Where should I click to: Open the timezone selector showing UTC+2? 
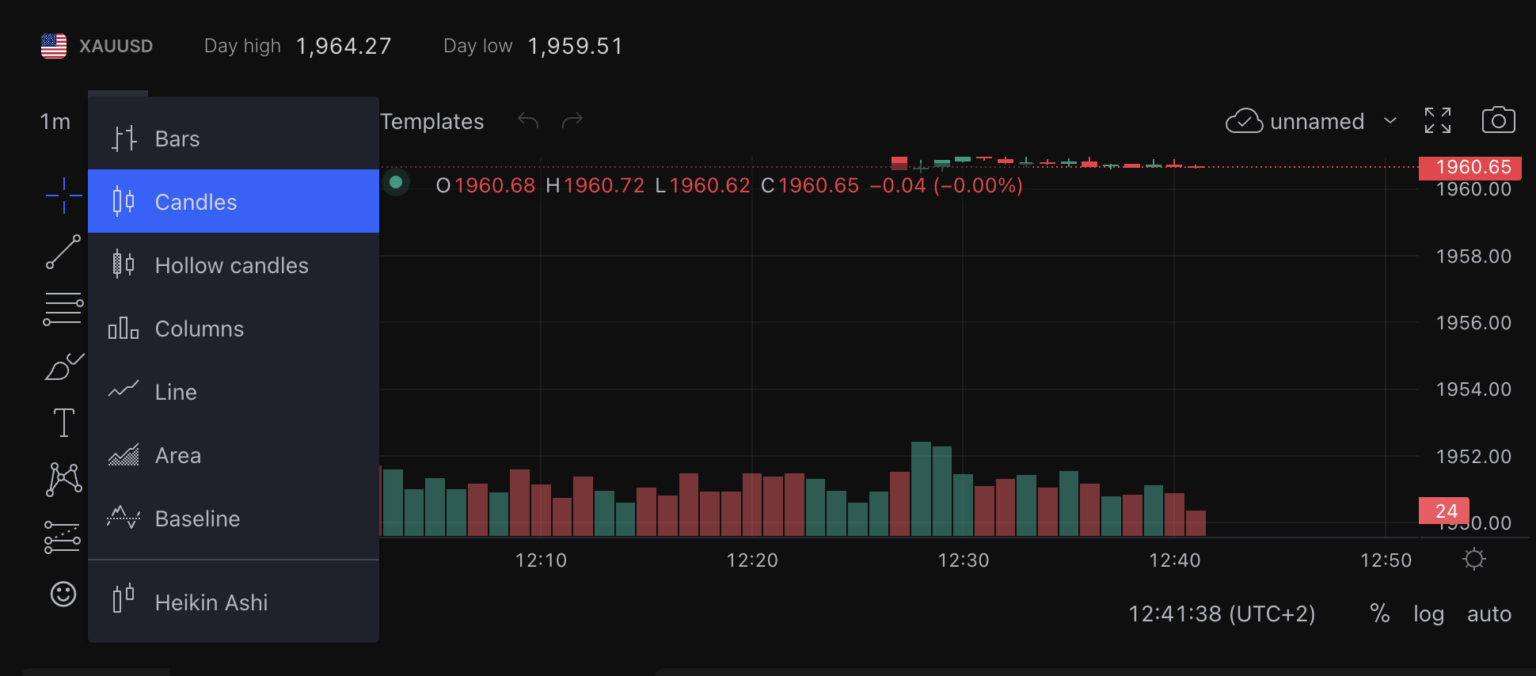pyautogui.click(x=1221, y=613)
